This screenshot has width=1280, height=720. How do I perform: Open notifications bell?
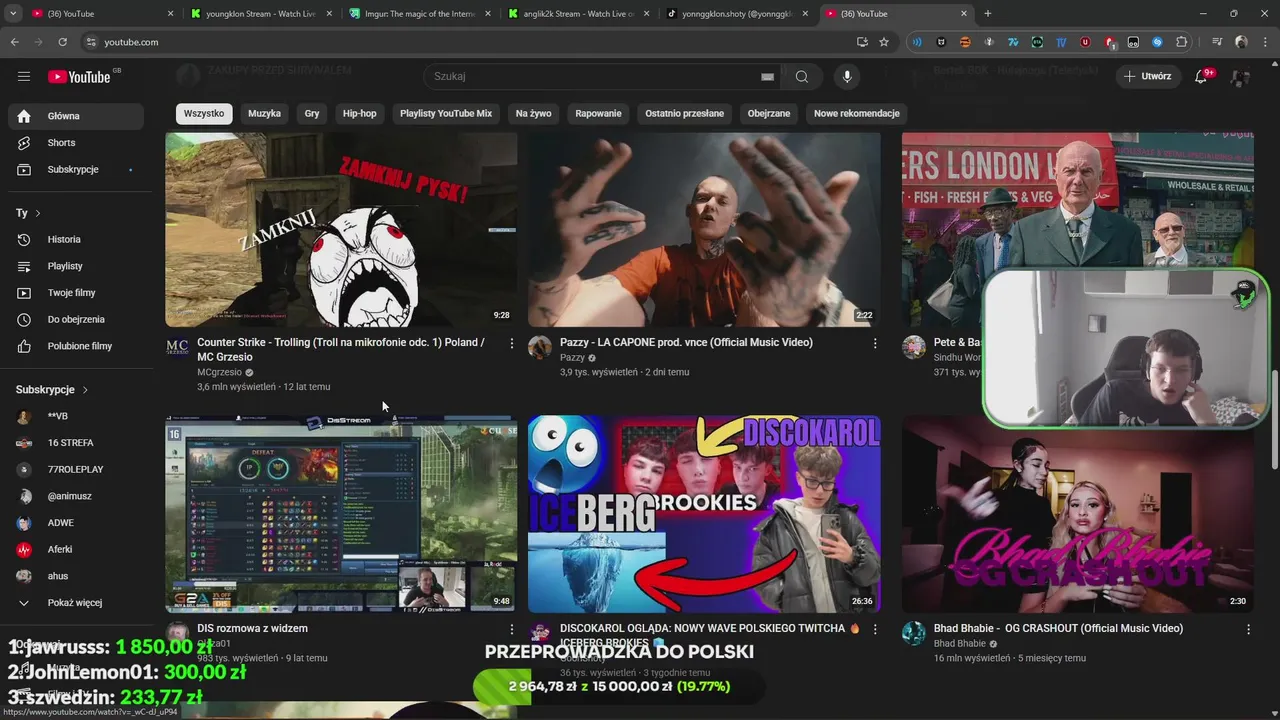(x=1202, y=76)
